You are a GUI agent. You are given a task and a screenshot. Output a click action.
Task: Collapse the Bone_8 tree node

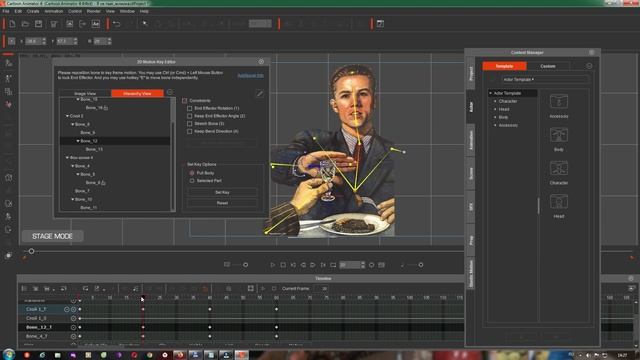point(73,124)
